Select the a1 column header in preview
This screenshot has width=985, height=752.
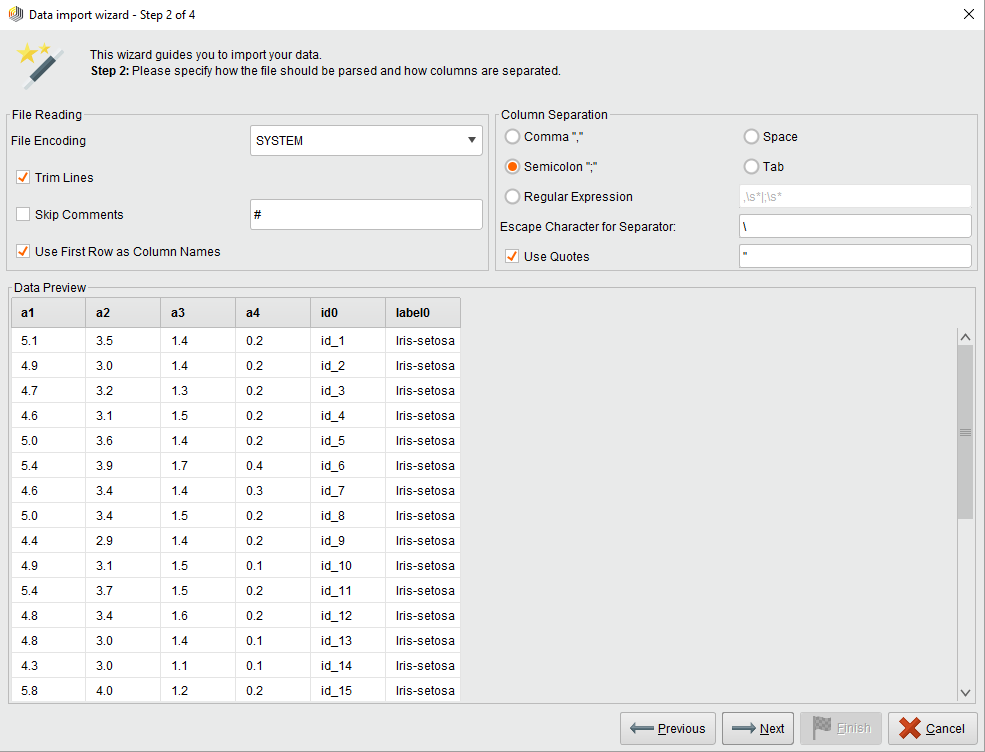coord(47,312)
